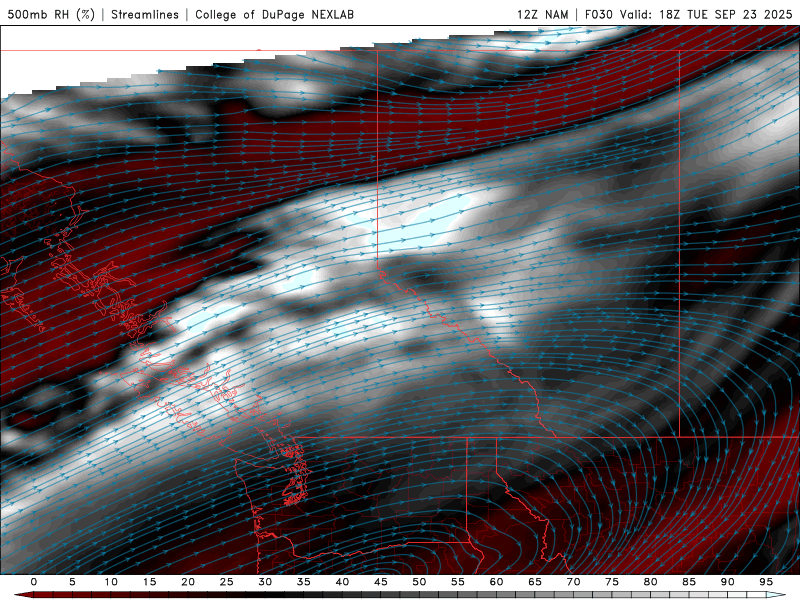800x600 pixels.
Task: Select the 75 value on the color scale
Action: 612,582
